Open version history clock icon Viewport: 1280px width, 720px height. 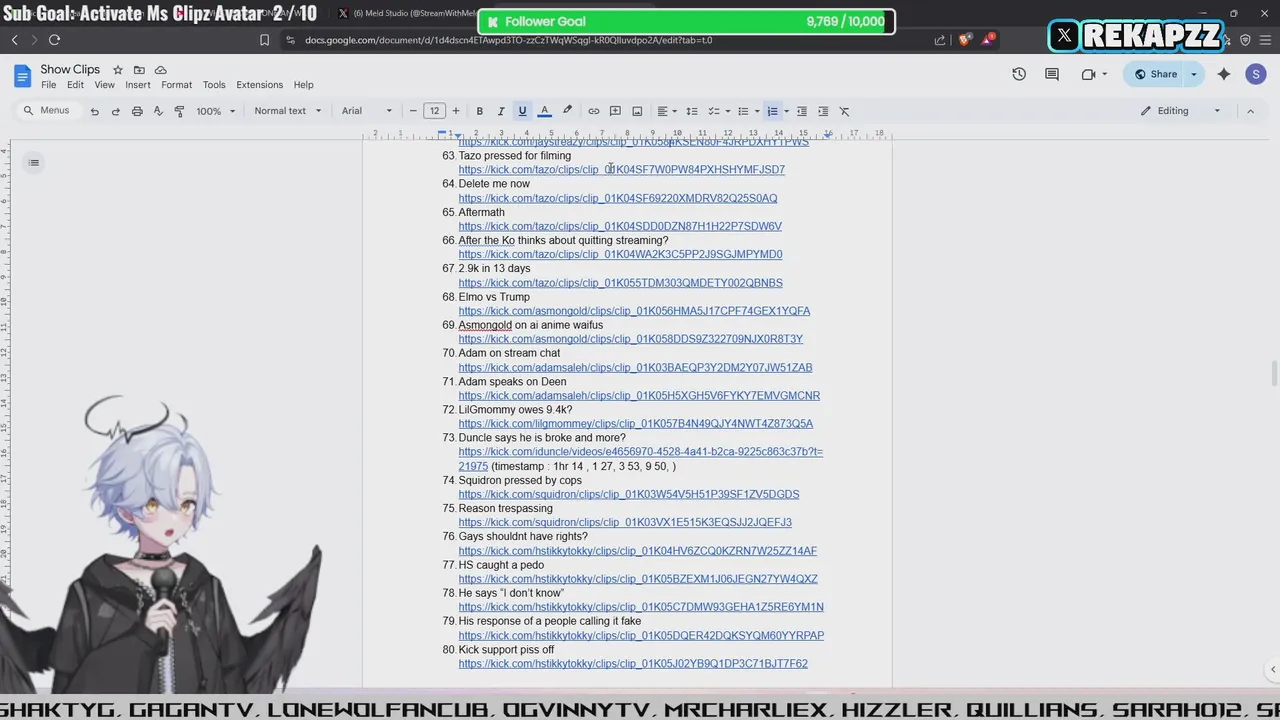1019,74
